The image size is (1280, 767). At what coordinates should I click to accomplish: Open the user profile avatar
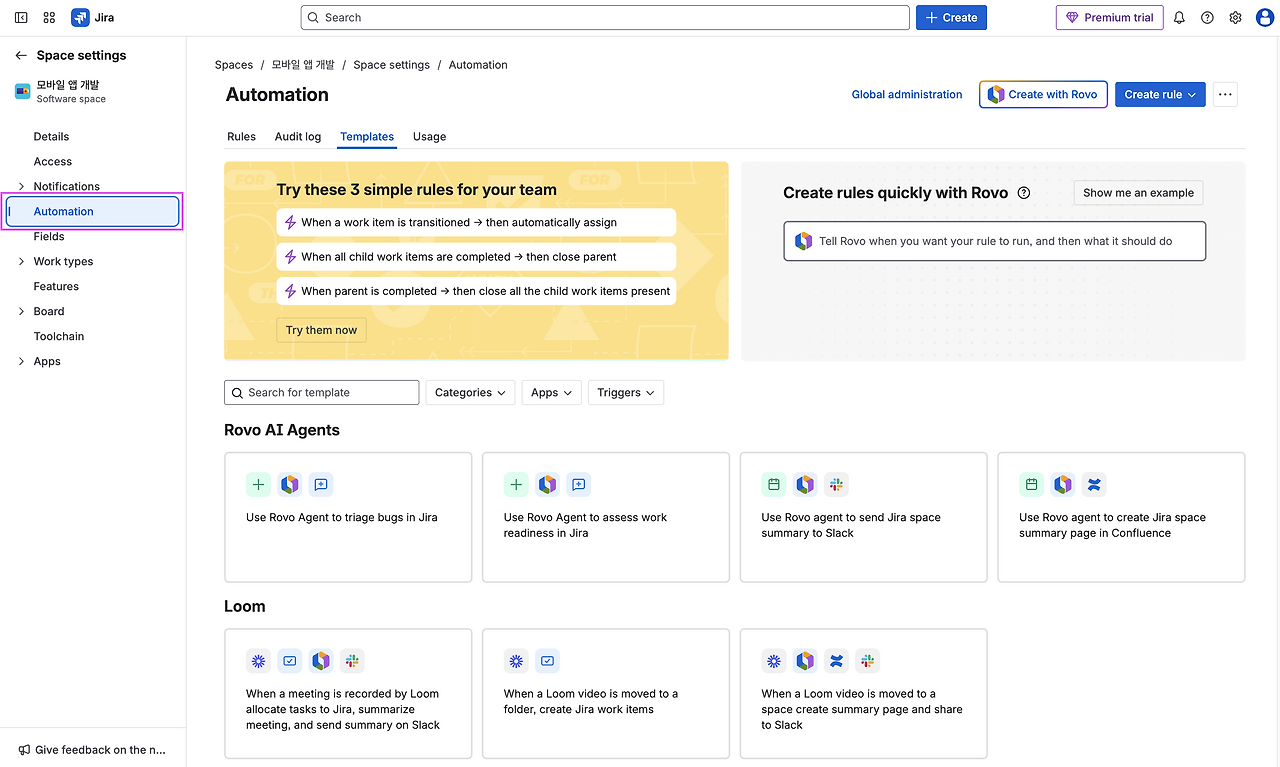point(1264,18)
